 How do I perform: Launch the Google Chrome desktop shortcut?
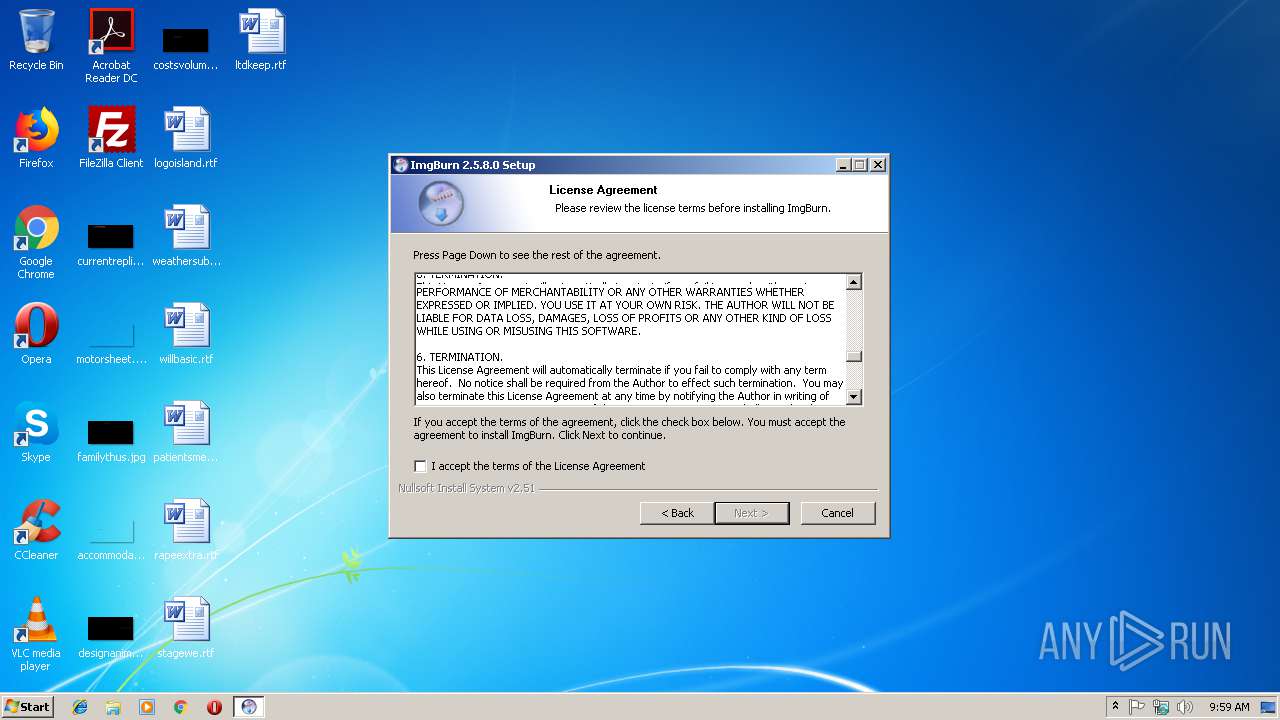[36, 242]
